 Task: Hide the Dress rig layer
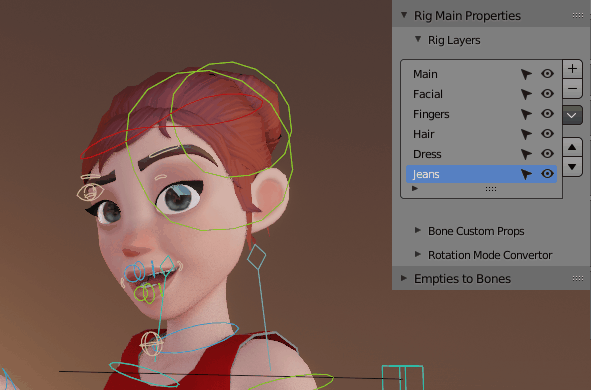[547, 153]
